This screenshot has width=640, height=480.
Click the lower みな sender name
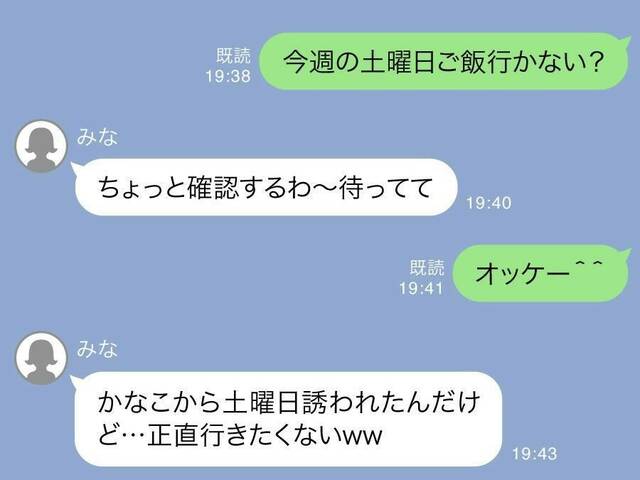point(97,349)
